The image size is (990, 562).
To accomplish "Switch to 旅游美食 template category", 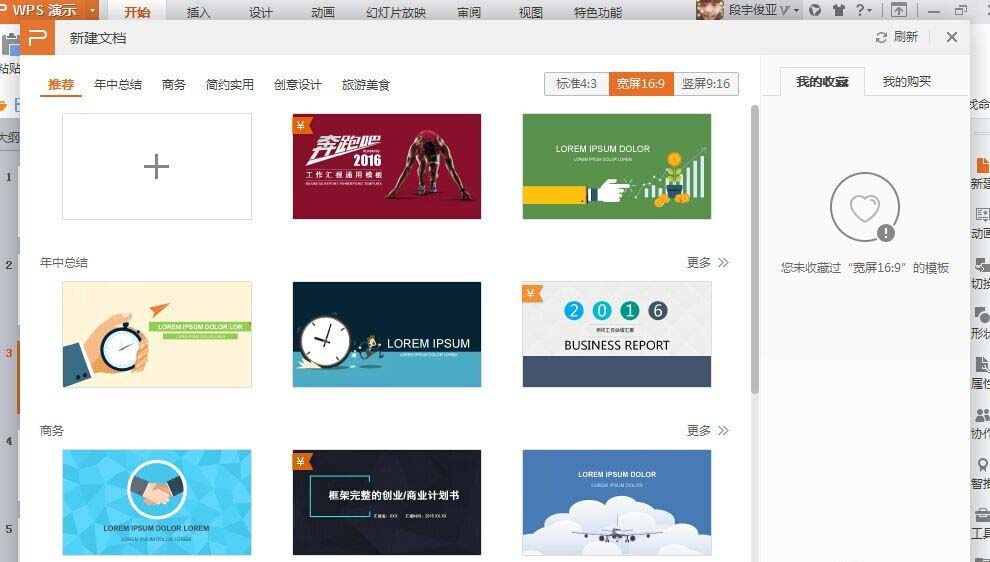I will [366, 85].
